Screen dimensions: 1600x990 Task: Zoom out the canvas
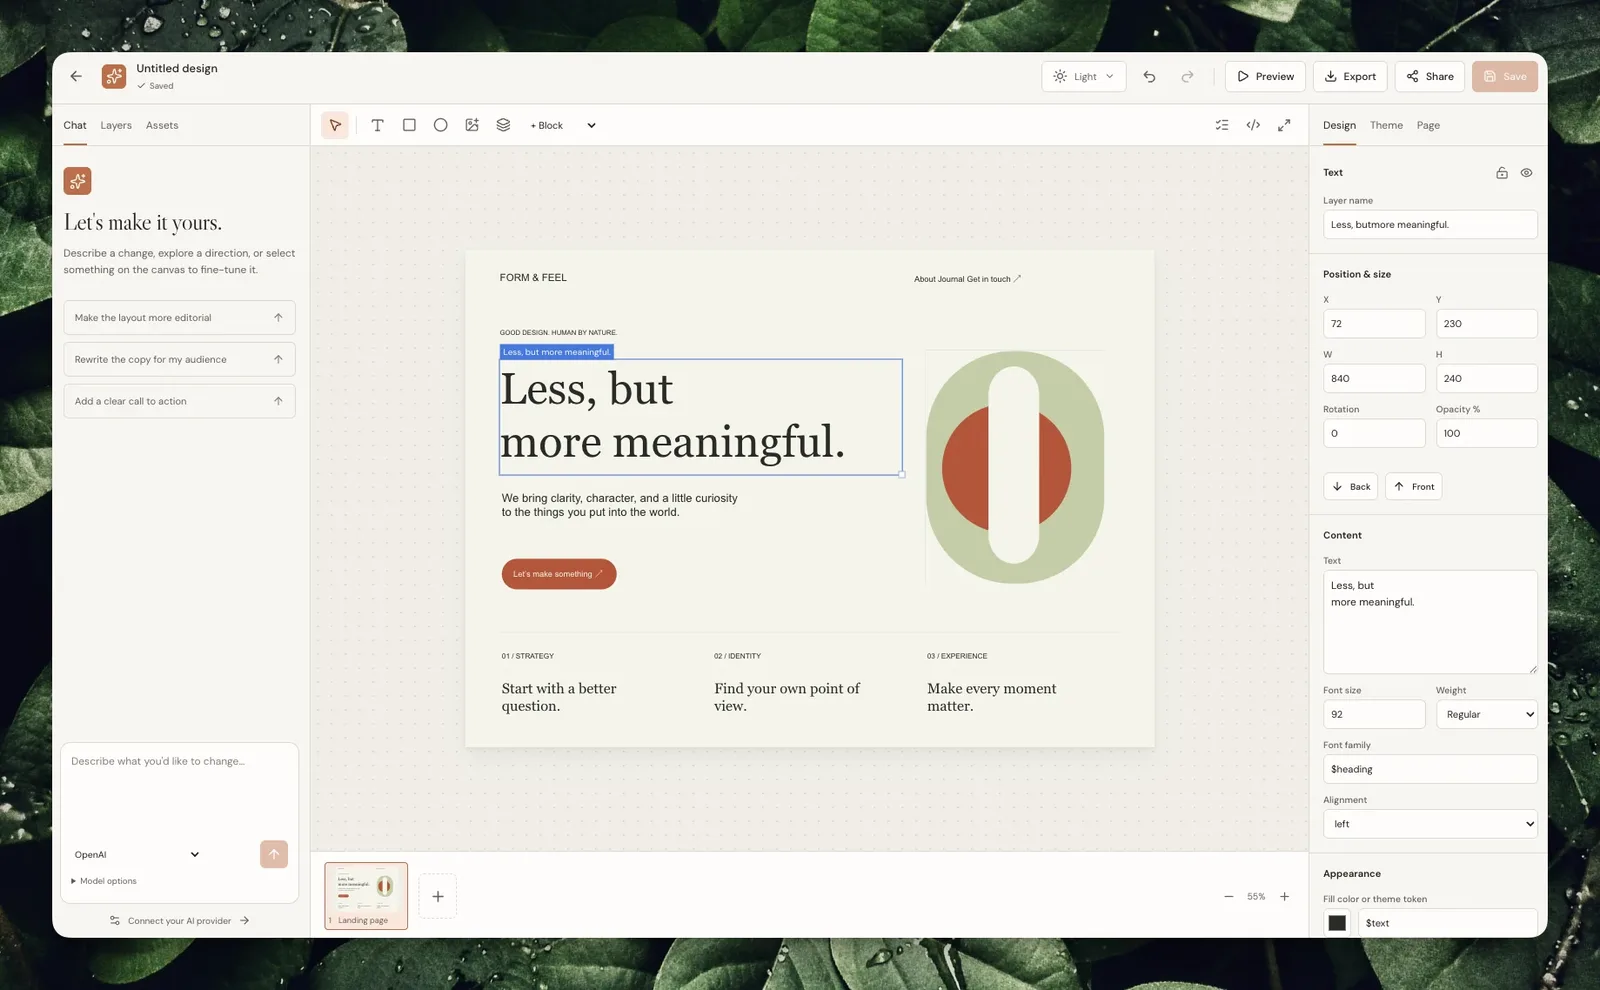point(1228,896)
